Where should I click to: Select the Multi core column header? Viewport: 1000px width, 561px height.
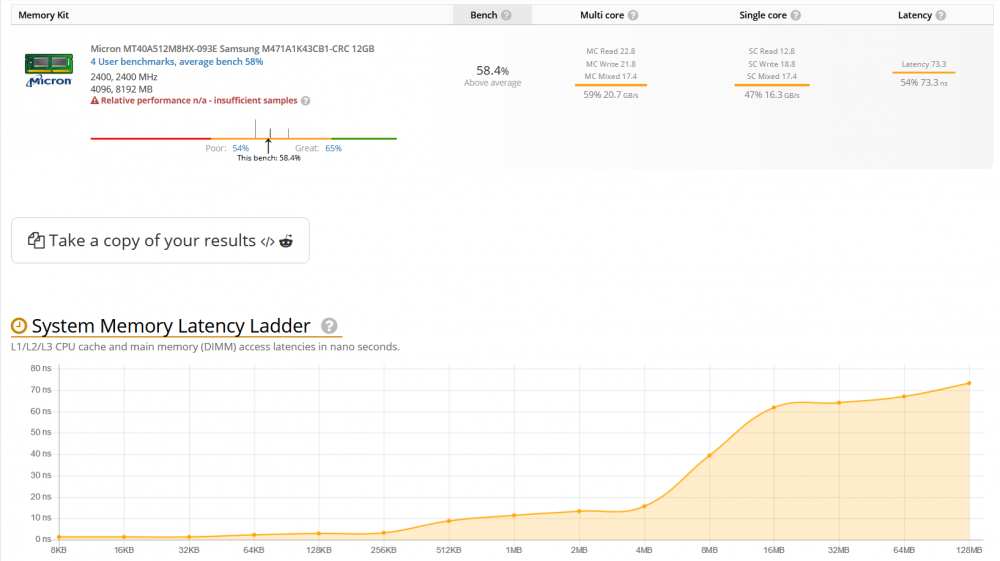[x=603, y=16]
